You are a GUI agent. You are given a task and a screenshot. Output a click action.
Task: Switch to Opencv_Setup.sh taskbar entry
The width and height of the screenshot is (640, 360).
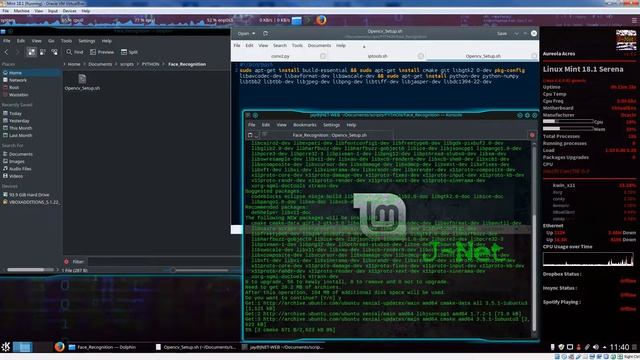click(x=196, y=347)
